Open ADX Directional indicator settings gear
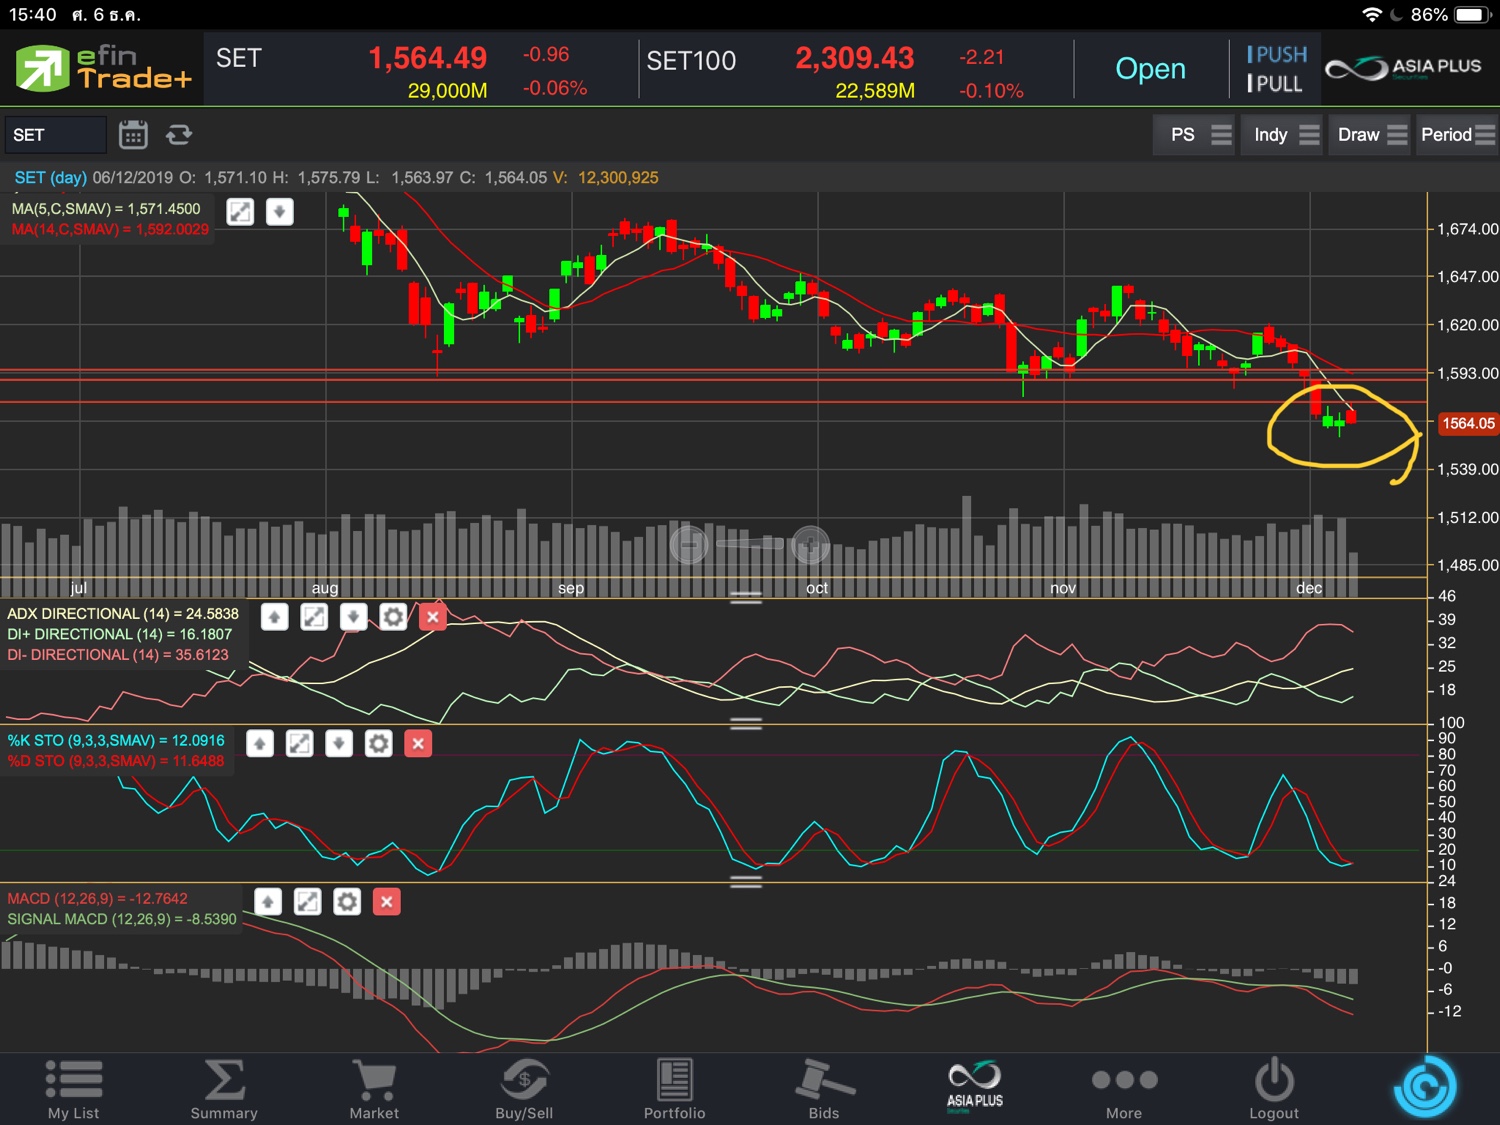This screenshot has width=1500, height=1125. point(393,617)
